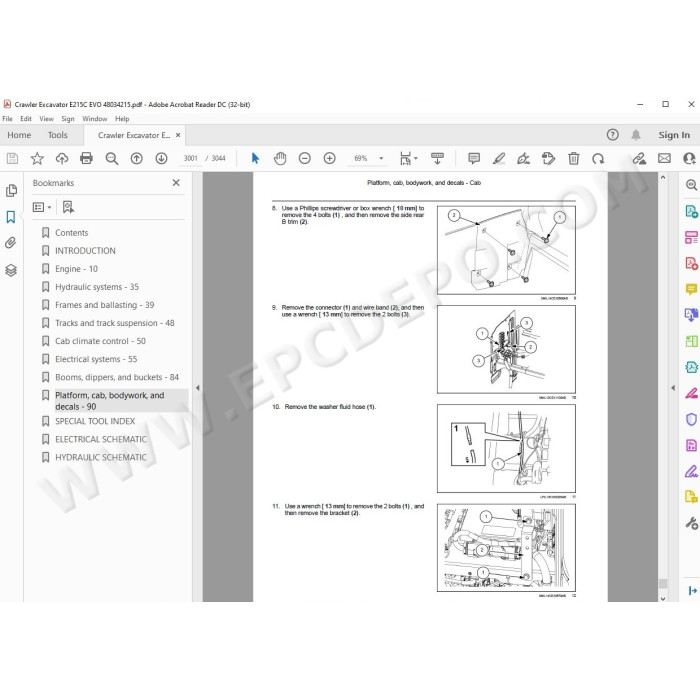Viewport: 700px width, 700px height.
Task: Click the Stamp tool icon
Action: click(x=548, y=158)
